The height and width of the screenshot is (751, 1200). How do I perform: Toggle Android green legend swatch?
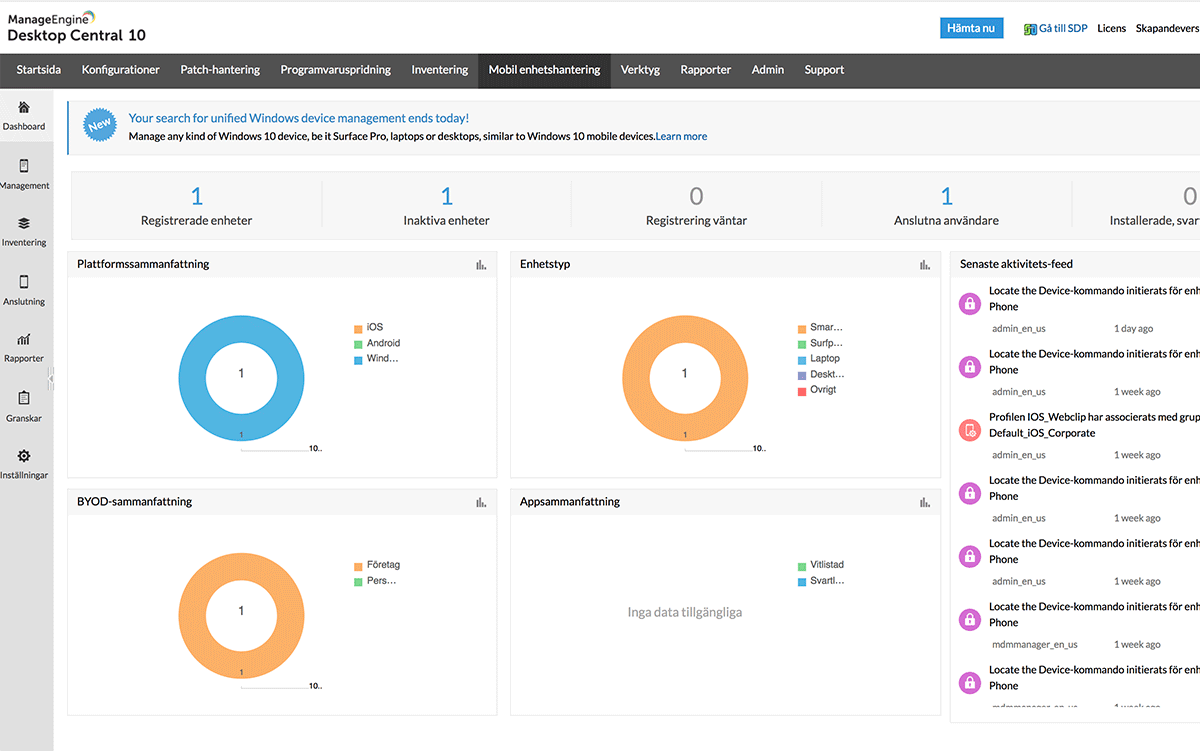pyautogui.click(x=358, y=343)
